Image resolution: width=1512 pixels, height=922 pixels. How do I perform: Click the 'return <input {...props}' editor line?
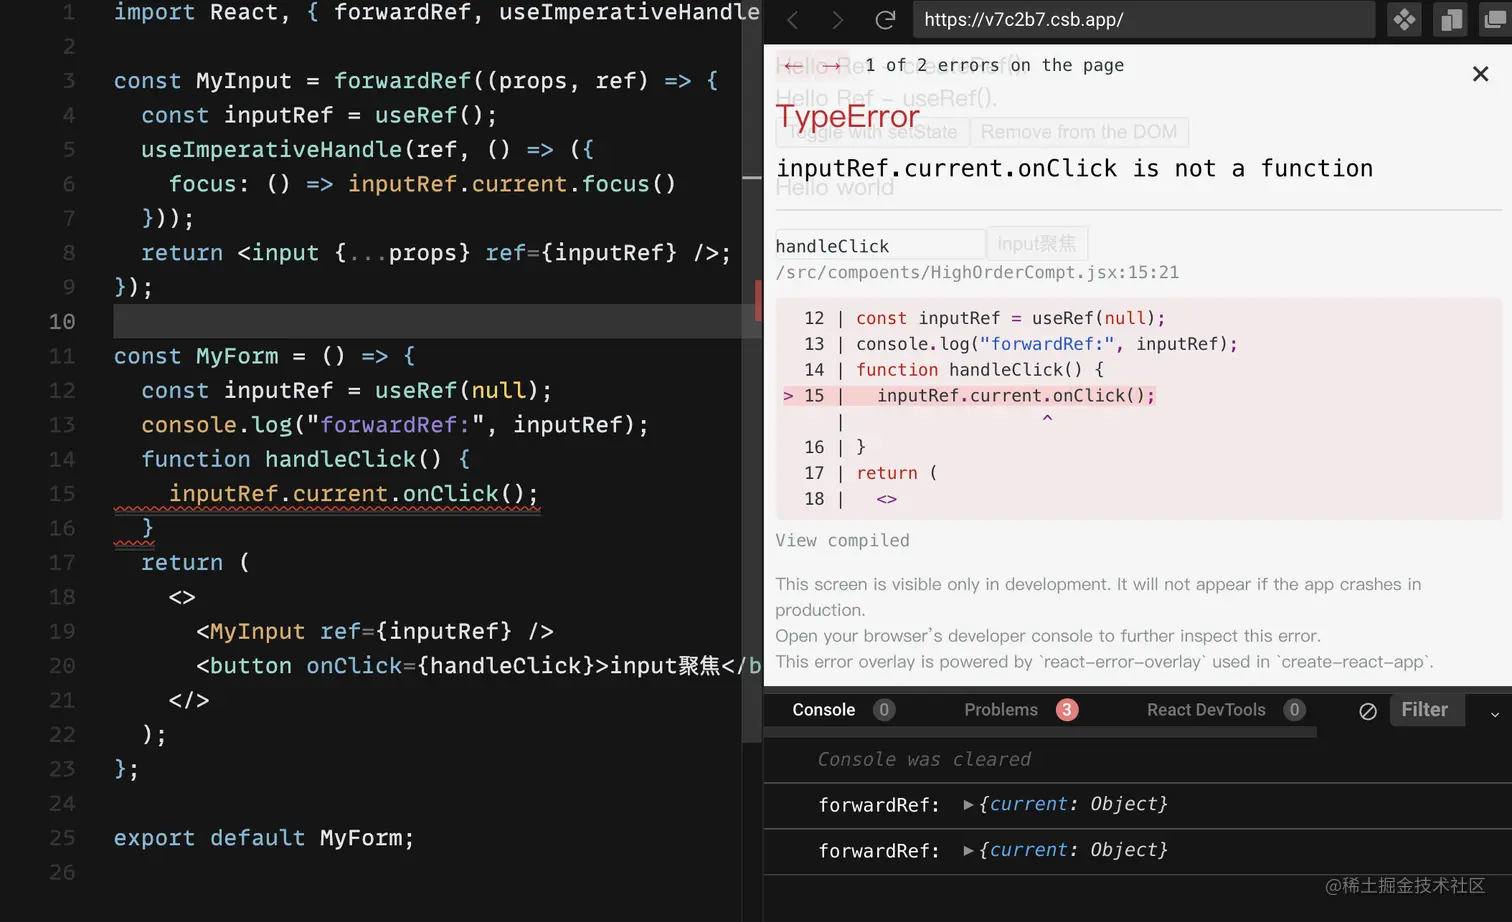tap(436, 253)
